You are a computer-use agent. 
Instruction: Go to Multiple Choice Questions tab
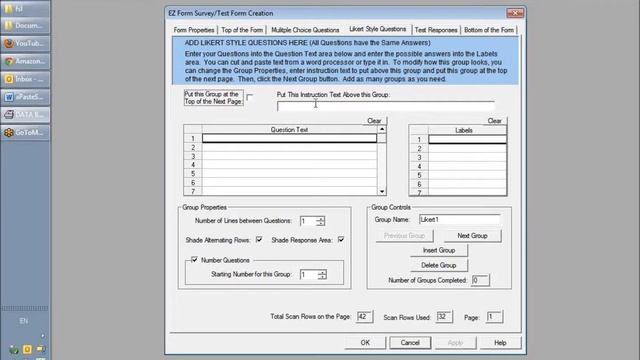coord(305,30)
